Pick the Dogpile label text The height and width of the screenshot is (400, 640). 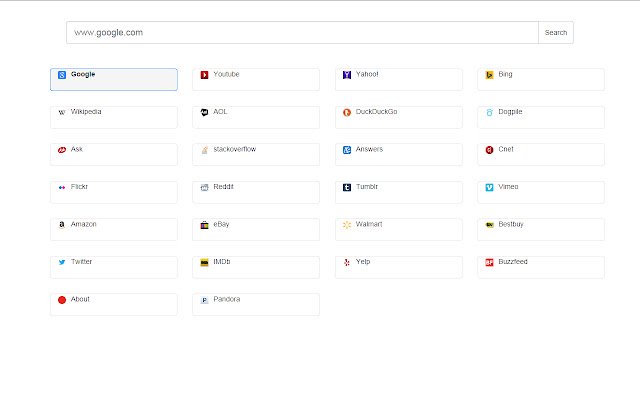click(510, 111)
